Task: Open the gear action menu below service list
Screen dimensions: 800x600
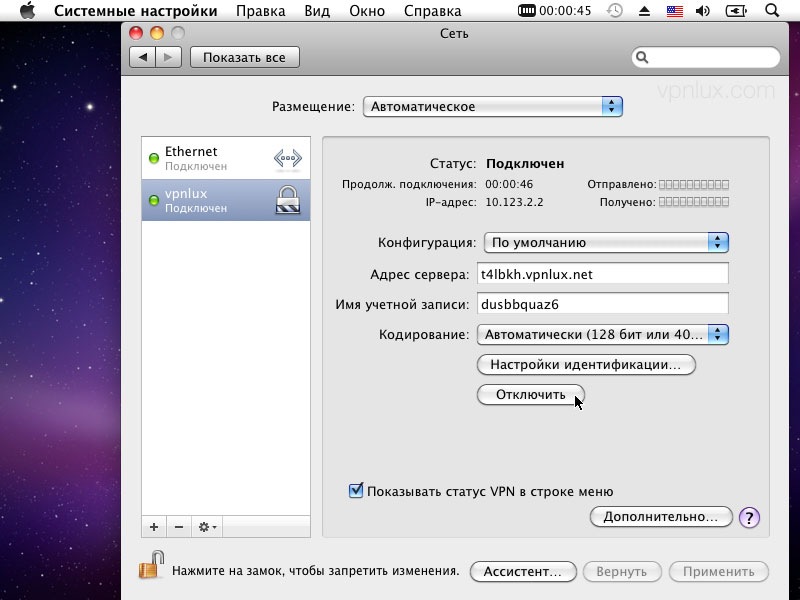Action: click(207, 527)
